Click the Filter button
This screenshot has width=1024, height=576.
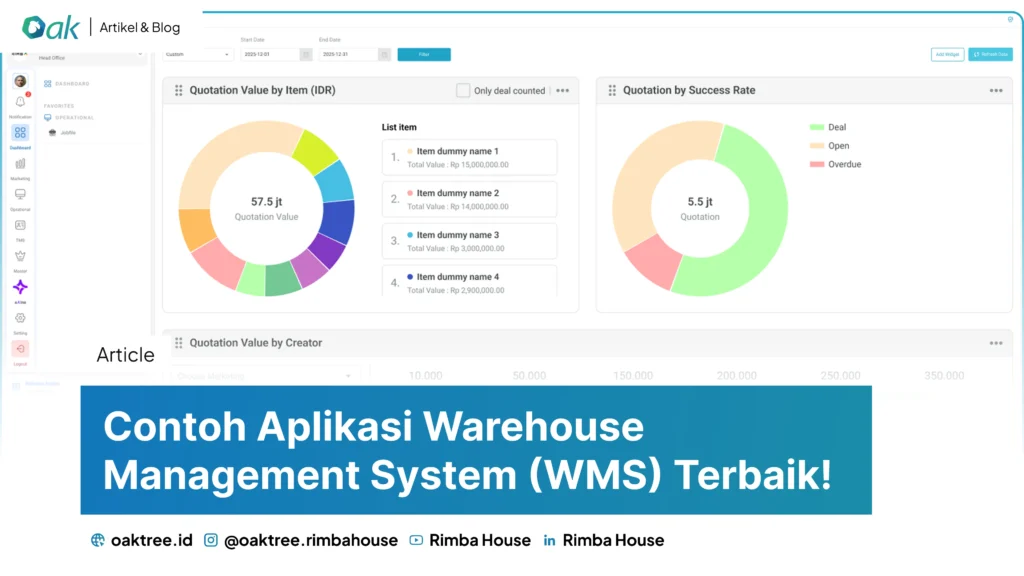[424, 54]
